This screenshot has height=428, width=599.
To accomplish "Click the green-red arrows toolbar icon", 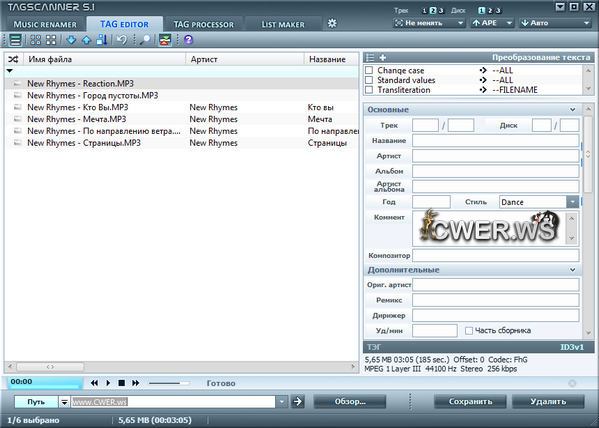I will 165,40.
